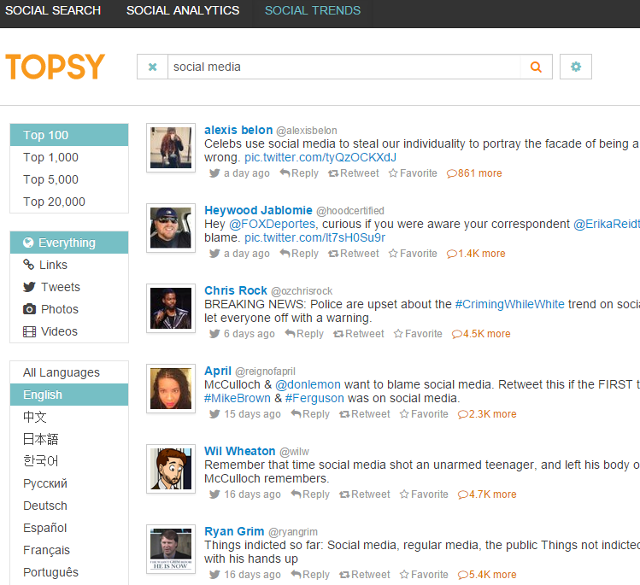
Task: Open Ryan Grim's avatar thumbnail
Action: [x=171, y=549]
